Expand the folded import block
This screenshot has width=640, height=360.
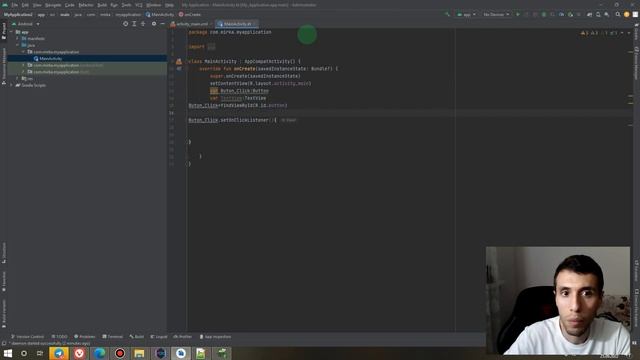point(211,47)
